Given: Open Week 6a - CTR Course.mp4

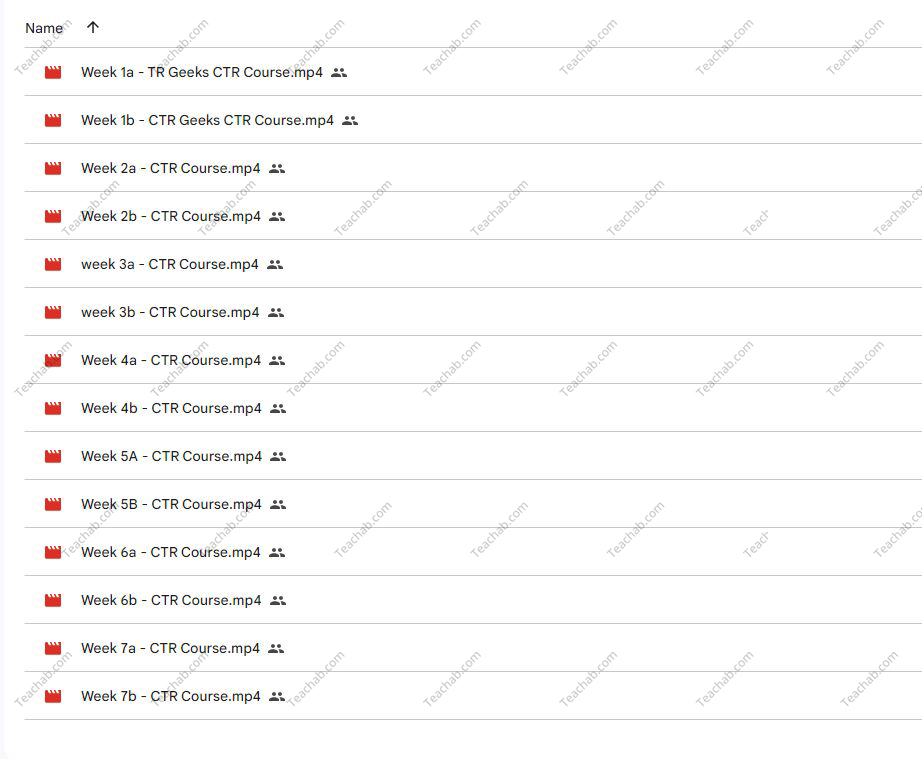Looking at the screenshot, I should 170,552.
